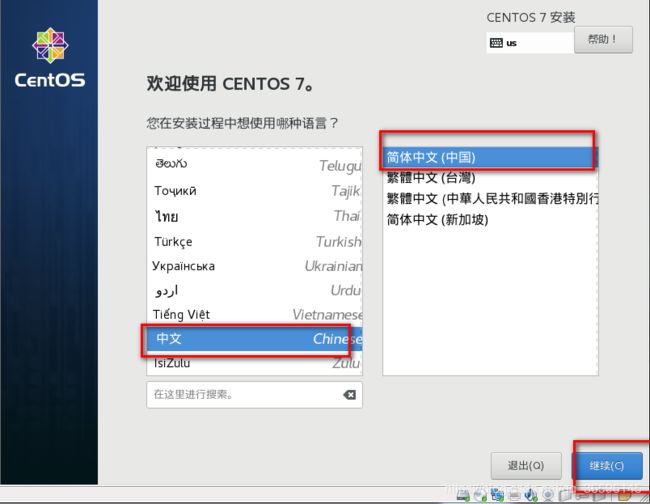Viewport: 650px width, 504px height.
Task: Select Urdu language row
Action: 254,290
